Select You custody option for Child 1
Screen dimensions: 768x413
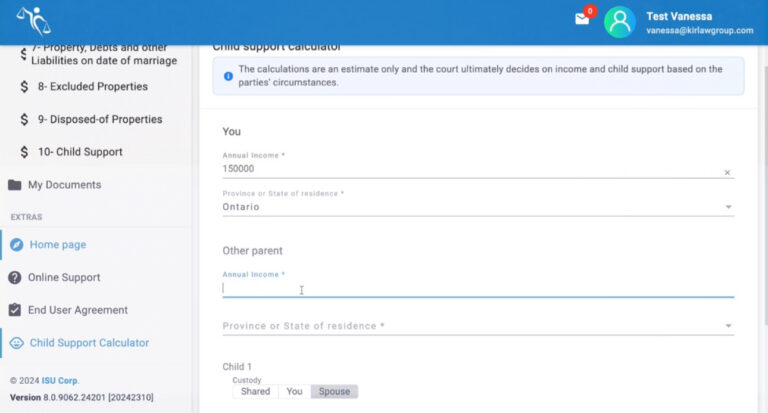(294, 392)
